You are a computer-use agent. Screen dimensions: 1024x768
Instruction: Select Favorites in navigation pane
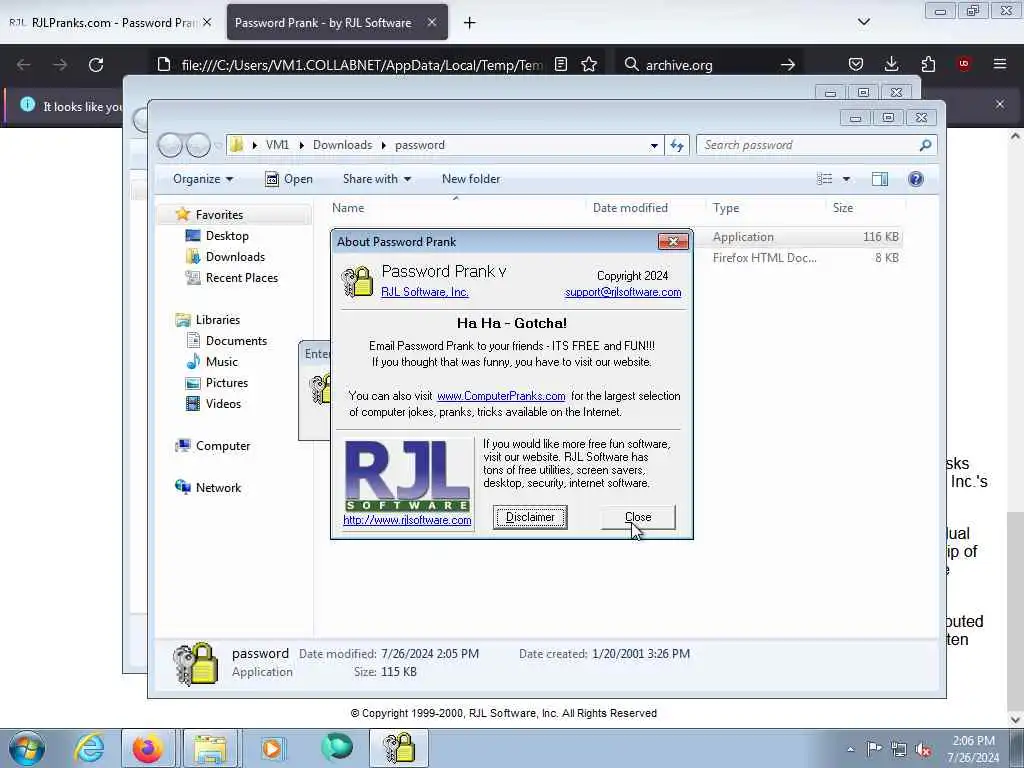pyautogui.click(x=219, y=215)
